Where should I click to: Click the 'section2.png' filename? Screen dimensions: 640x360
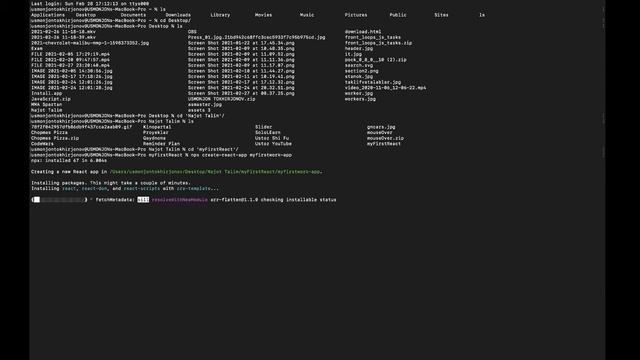(x=362, y=71)
